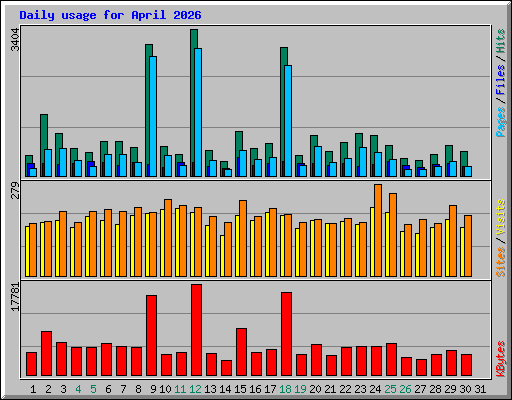
Task: Click the day 6 axis label
Action: 108,389
